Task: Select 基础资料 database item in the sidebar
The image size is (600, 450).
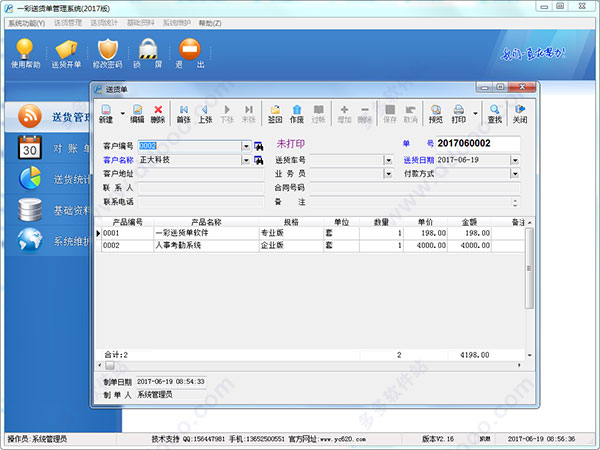Action: pyautogui.click(x=48, y=210)
